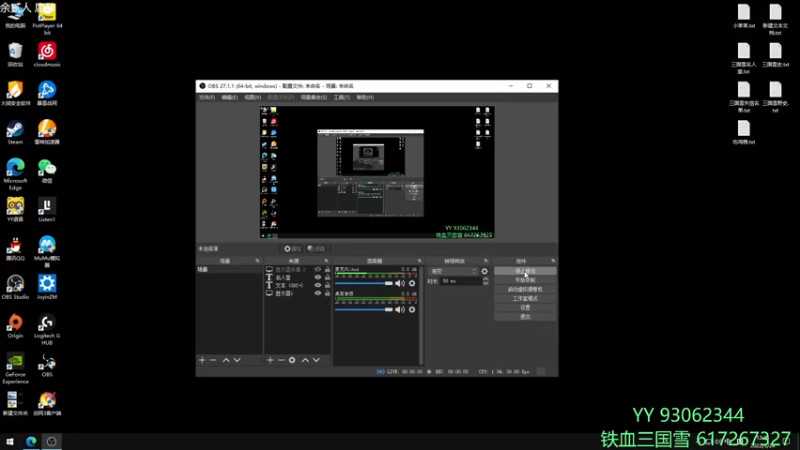Pop out the Scenes dock panel
Screen dimensions: 800x450
point(258,261)
